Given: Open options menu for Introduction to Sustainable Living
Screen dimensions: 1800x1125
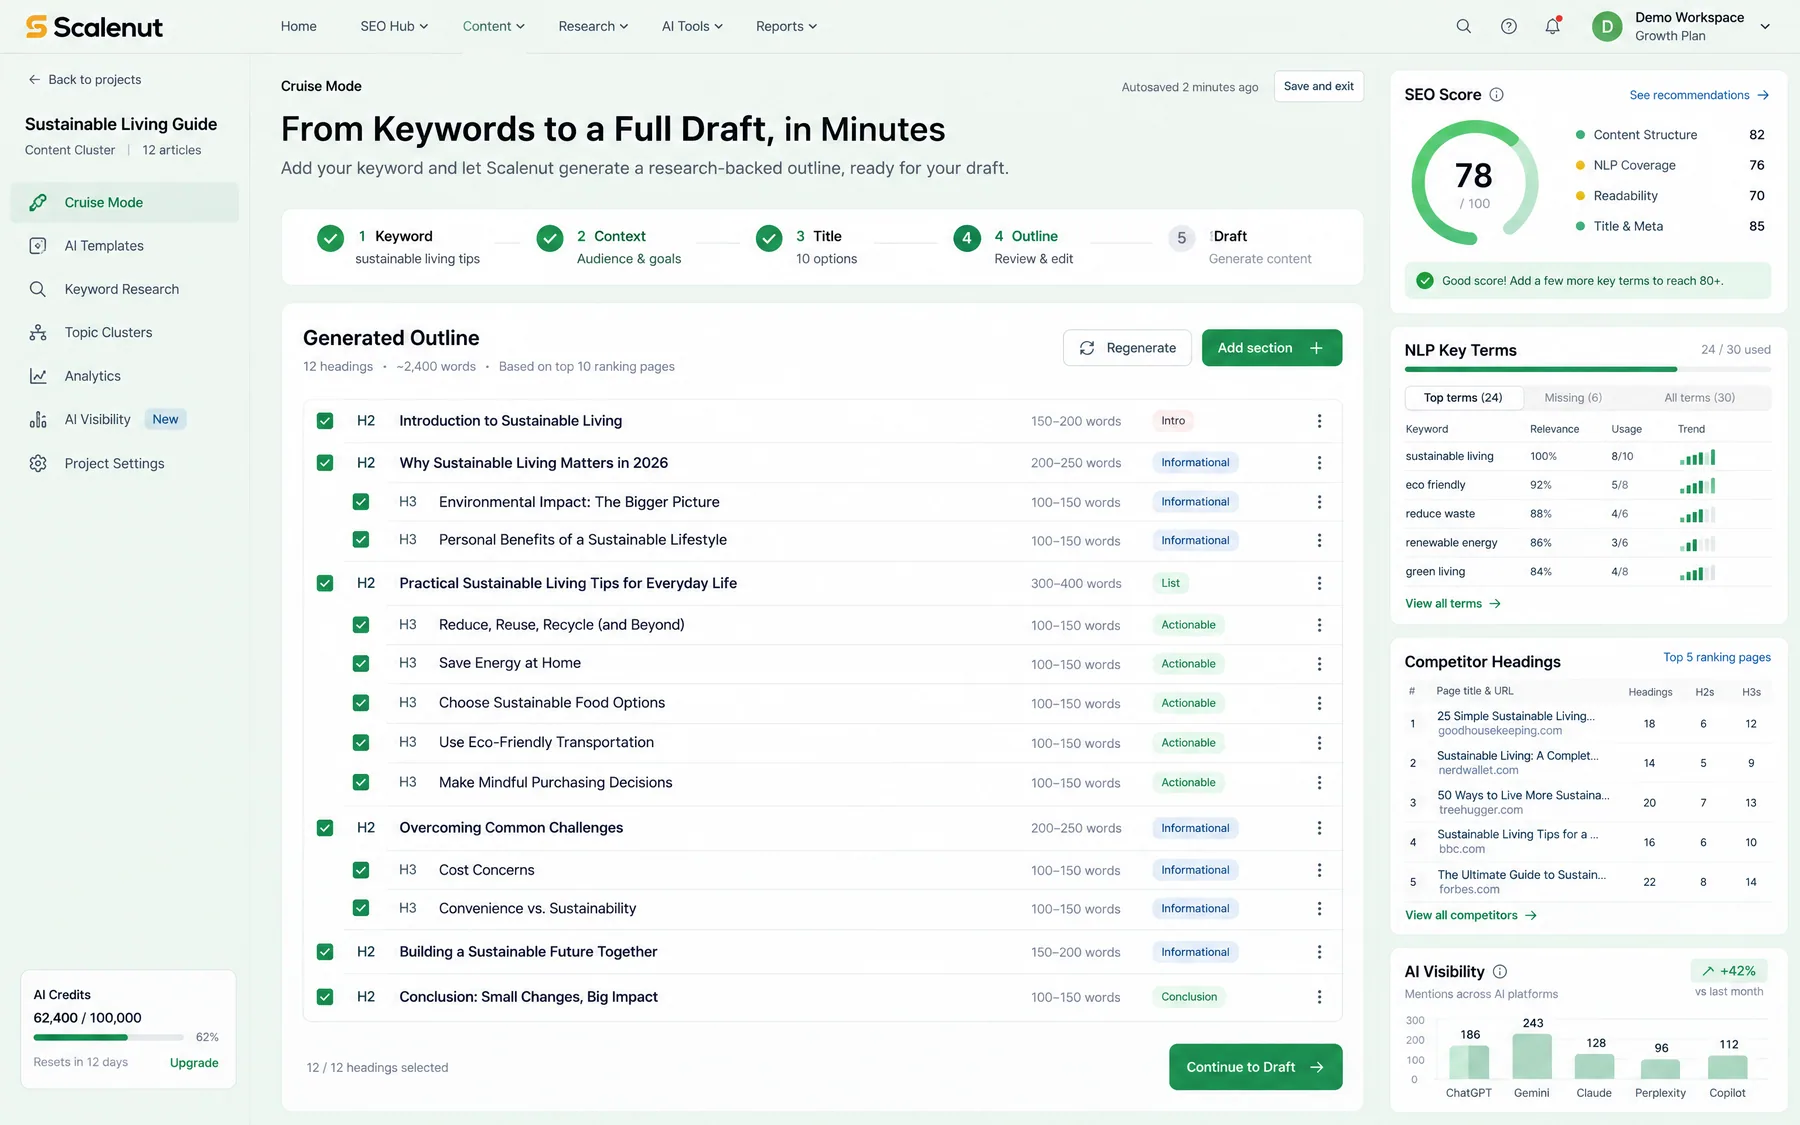Looking at the screenshot, I should [x=1319, y=421].
